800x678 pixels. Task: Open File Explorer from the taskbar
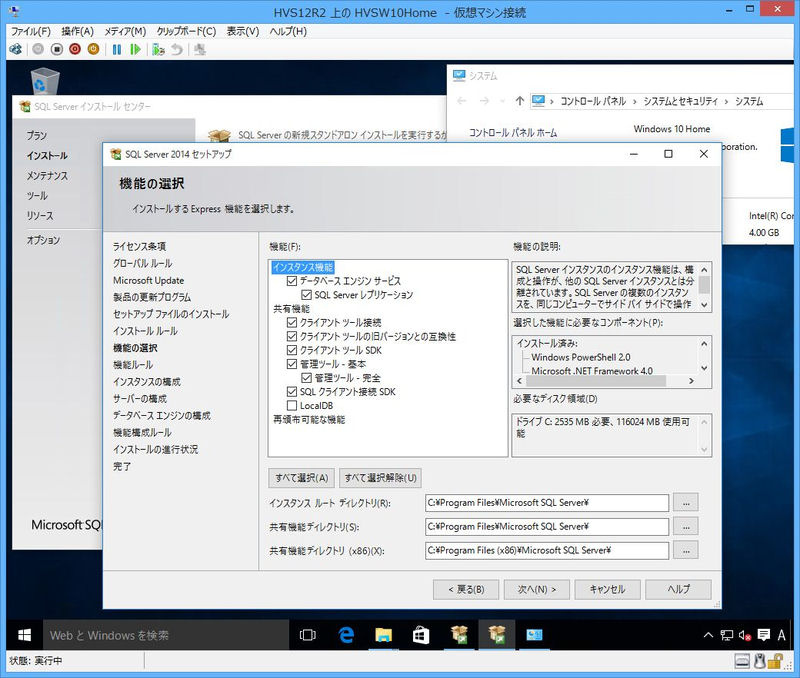click(x=383, y=635)
